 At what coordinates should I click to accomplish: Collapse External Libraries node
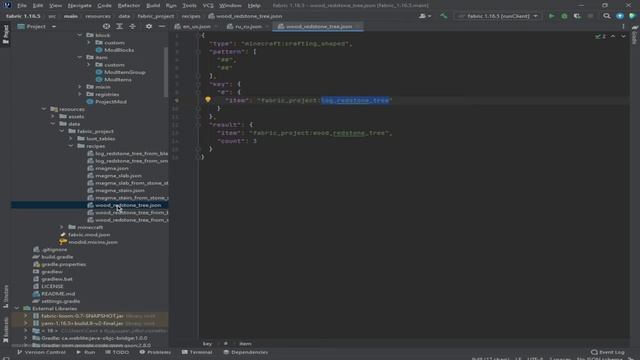click(17, 309)
